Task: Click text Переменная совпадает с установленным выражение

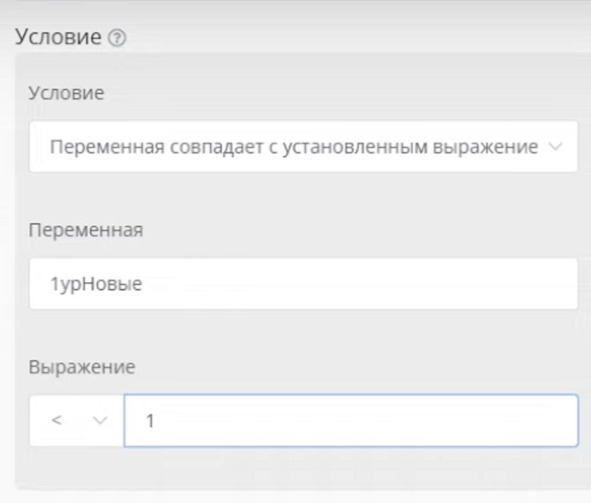Action: pyautogui.click(x=294, y=147)
